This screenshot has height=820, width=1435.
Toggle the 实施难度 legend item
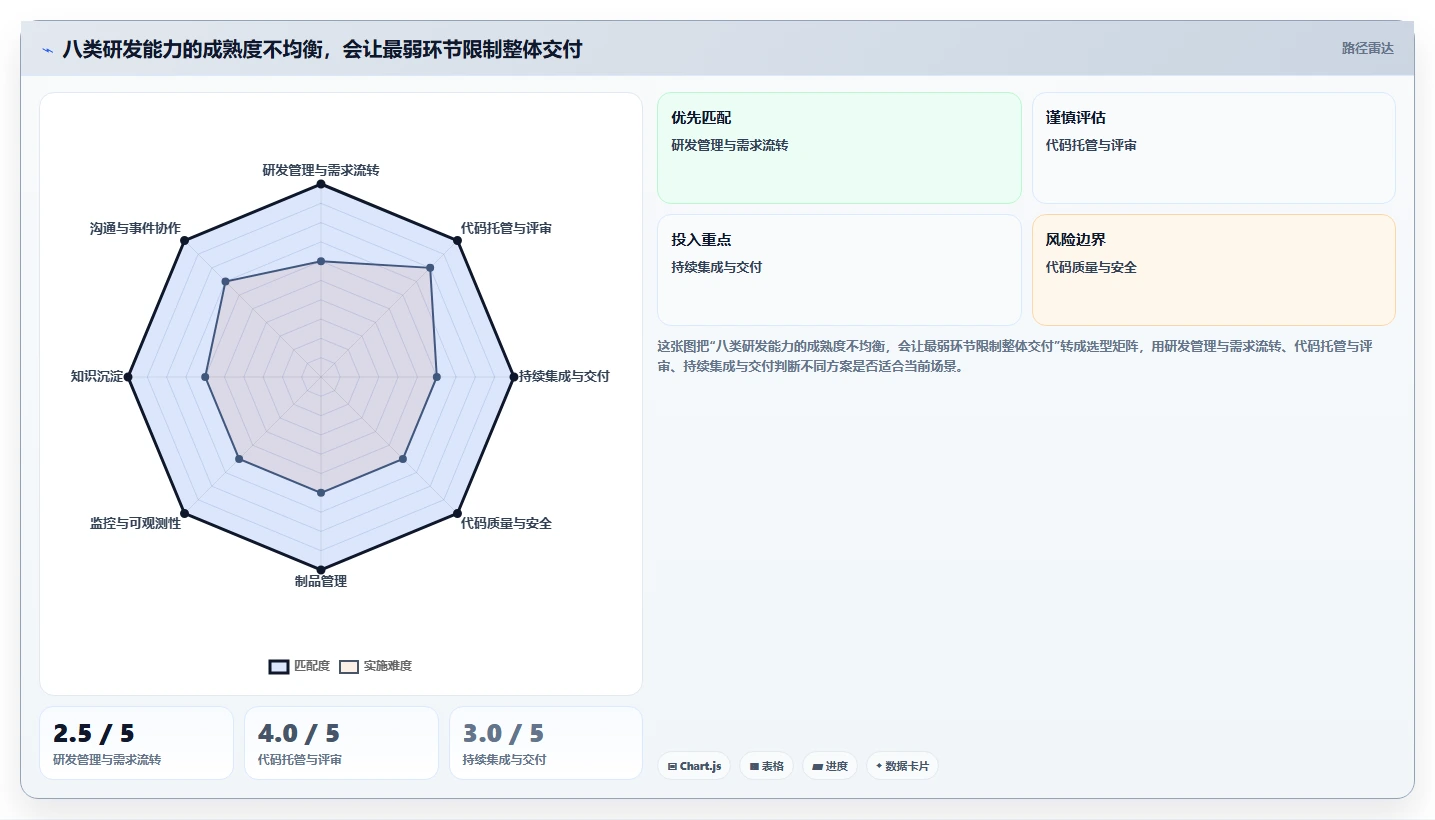coord(376,666)
